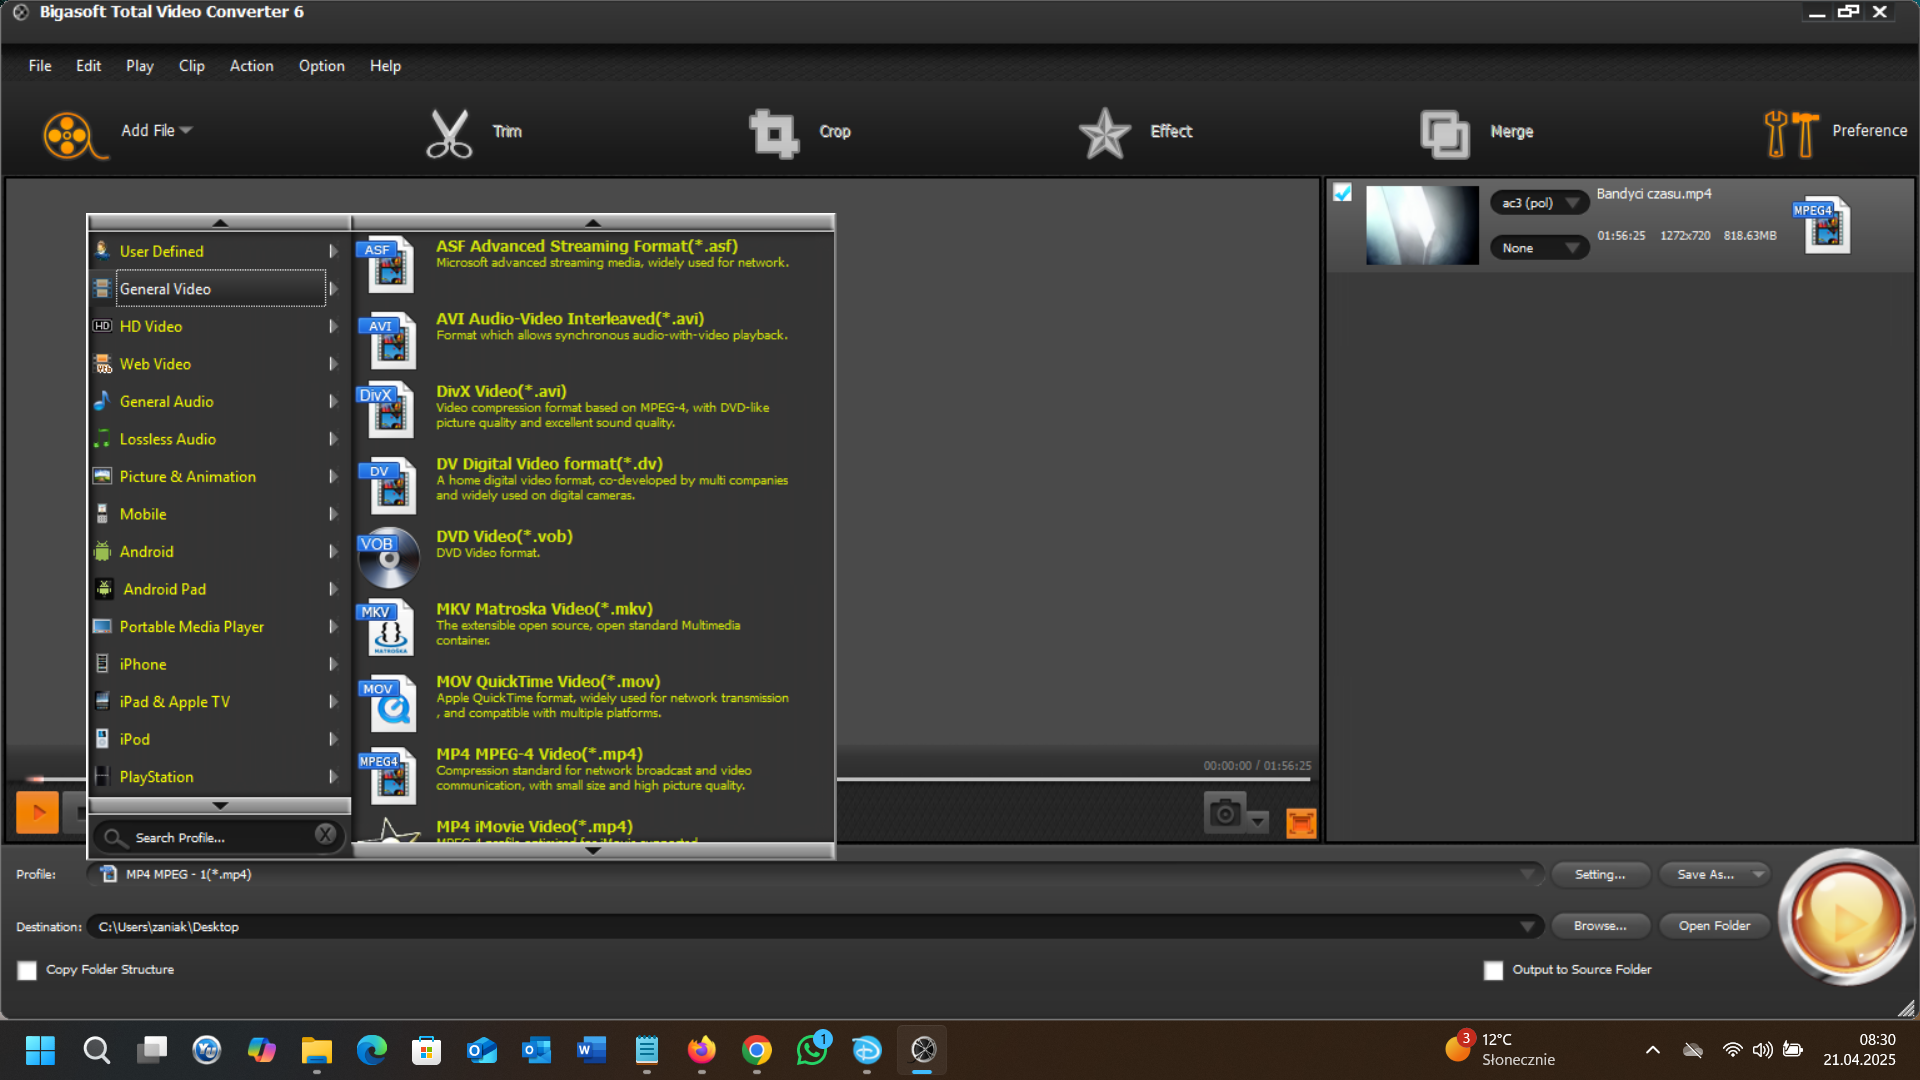Open the File menu
The width and height of the screenshot is (1920, 1080).
tap(40, 66)
